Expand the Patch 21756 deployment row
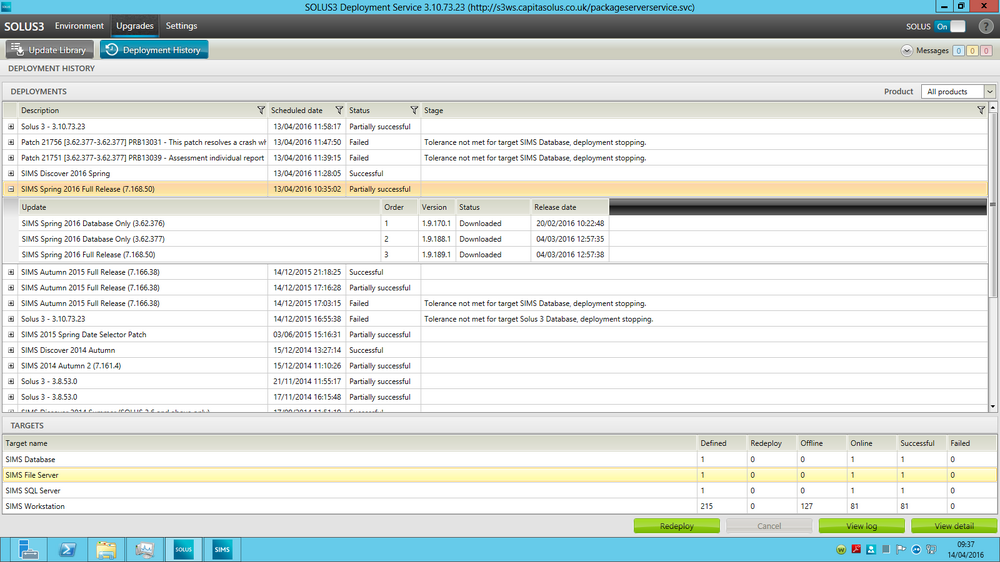The height and width of the screenshot is (562, 1000). pyautogui.click(x=11, y=142)
